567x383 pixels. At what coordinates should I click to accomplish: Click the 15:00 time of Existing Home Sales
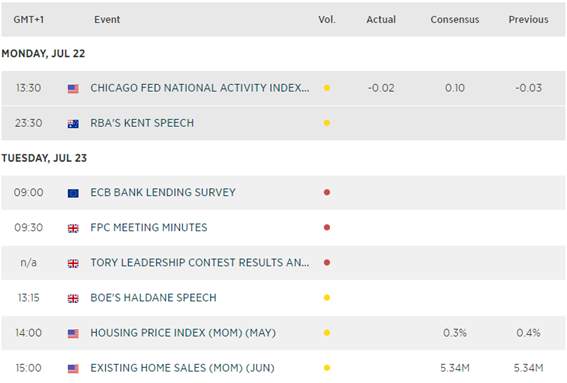[29, 368]
